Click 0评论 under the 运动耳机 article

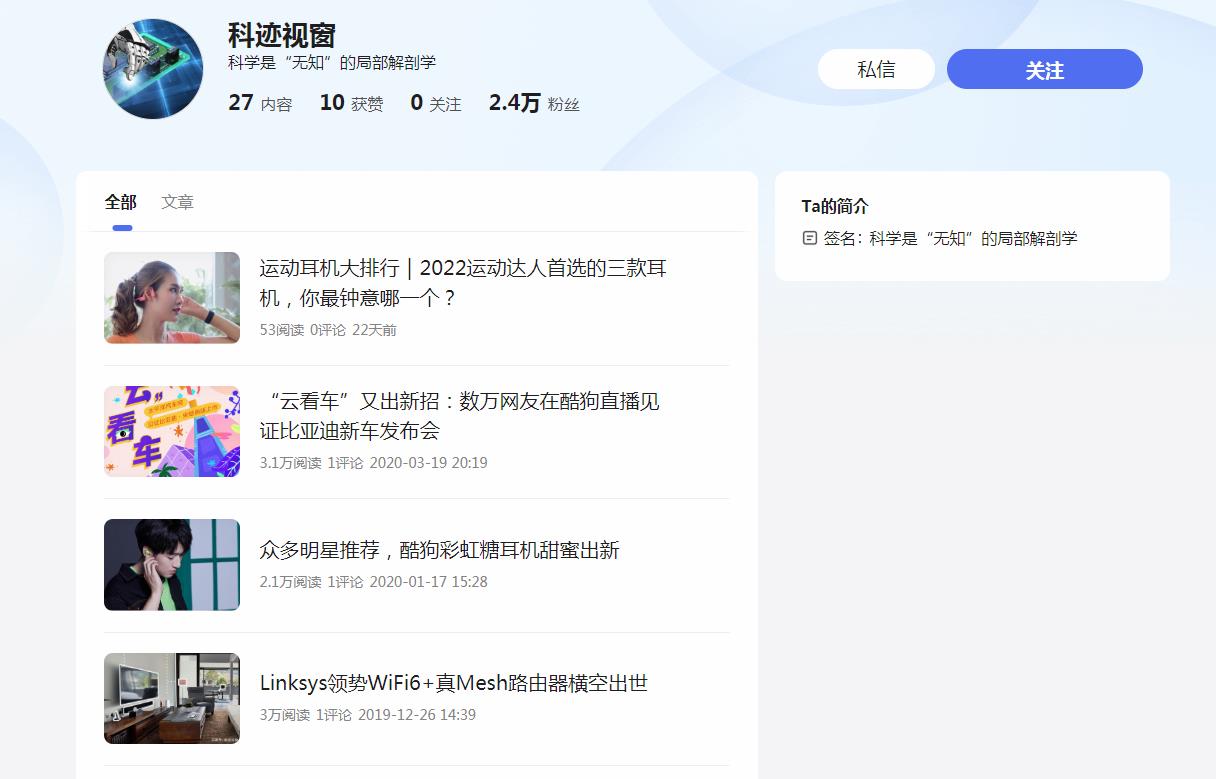click(328, 330)
